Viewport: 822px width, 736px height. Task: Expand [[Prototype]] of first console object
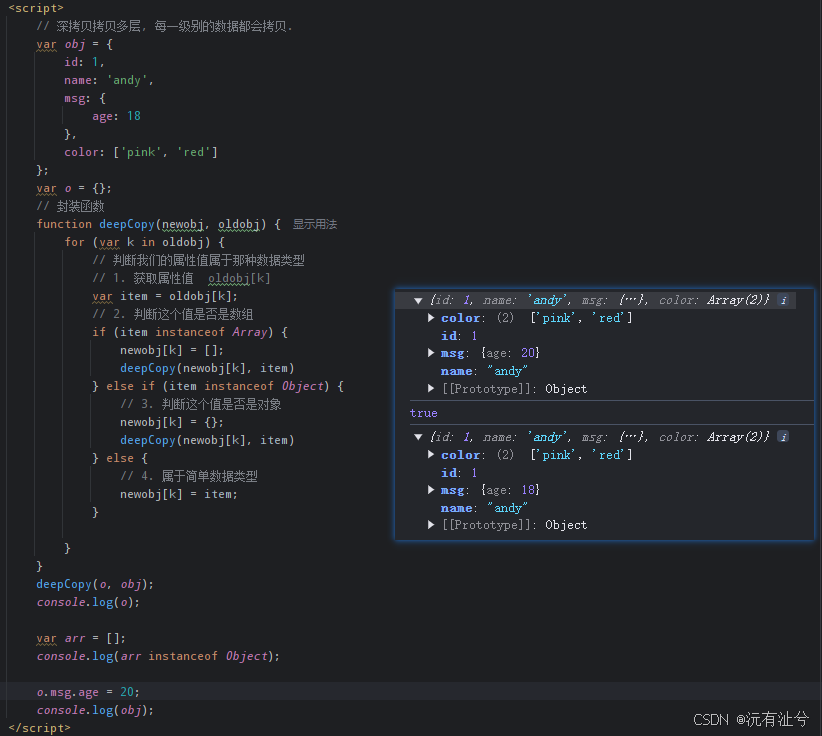[x=431, y=388]
